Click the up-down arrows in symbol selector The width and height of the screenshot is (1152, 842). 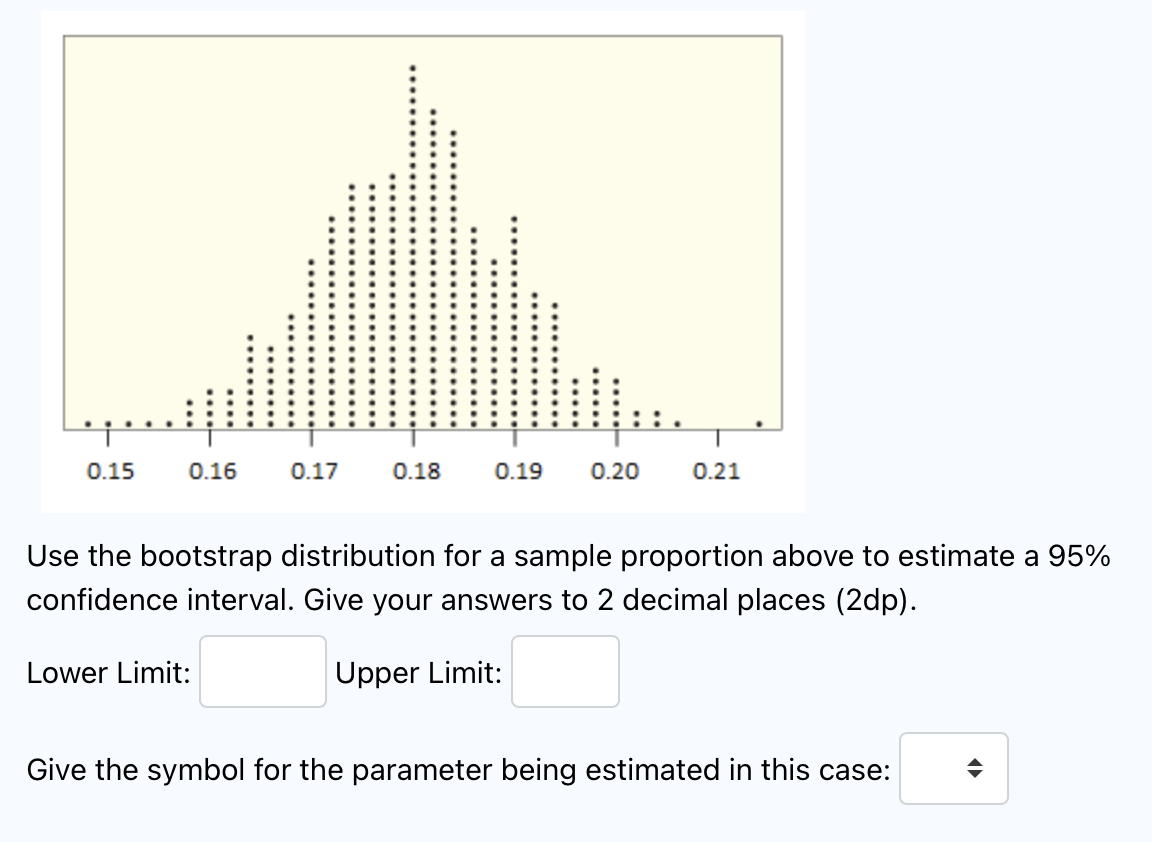tap(974, 769)
